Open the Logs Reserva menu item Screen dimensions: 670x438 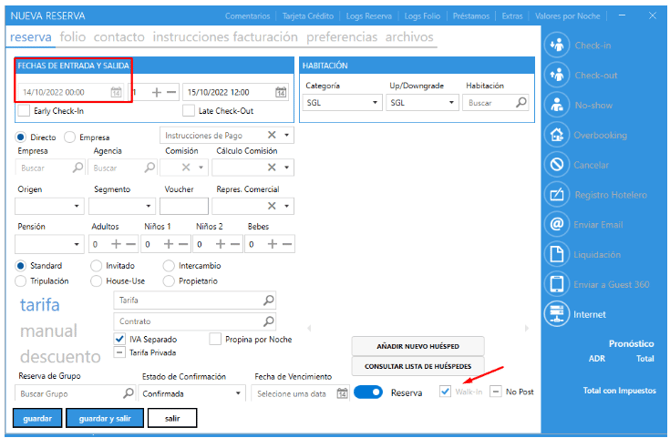tap(370, 17)
